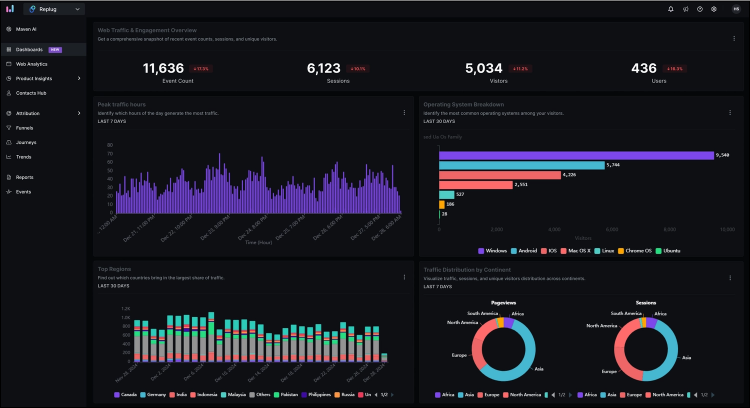Toggle Russia in the Top Regions legend

[344, 395]
